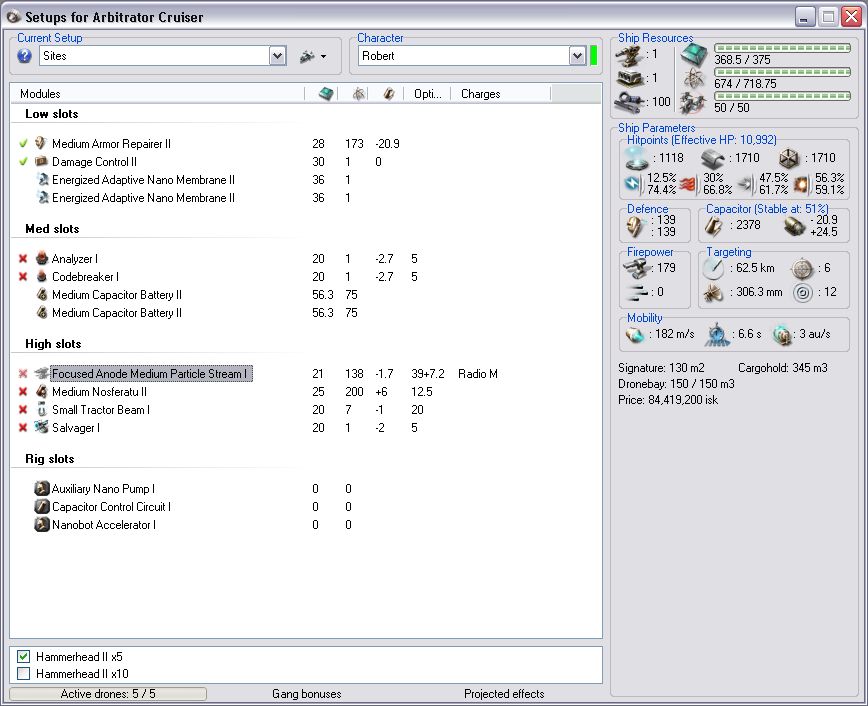The height and width of the screenshot is (706, 868).
Task: Click the CPU usage bar 368.5 / 375
Action: 782,48
